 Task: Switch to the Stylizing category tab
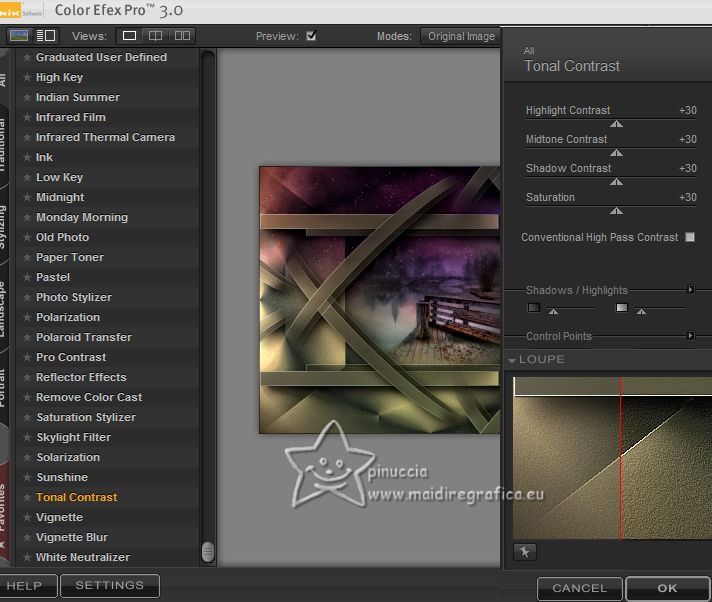point(3,227)
